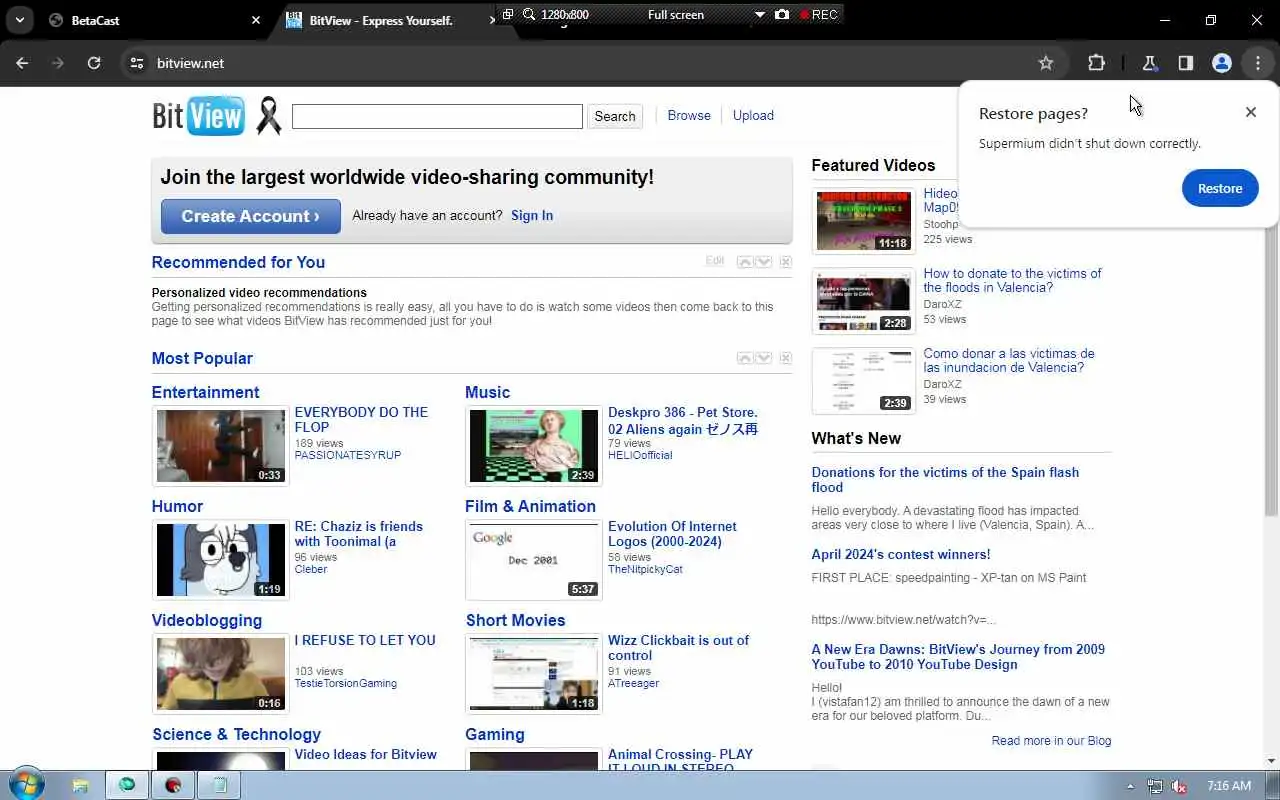1280x800 pixels.
Task: Open the Upload link
Action: 753,115
